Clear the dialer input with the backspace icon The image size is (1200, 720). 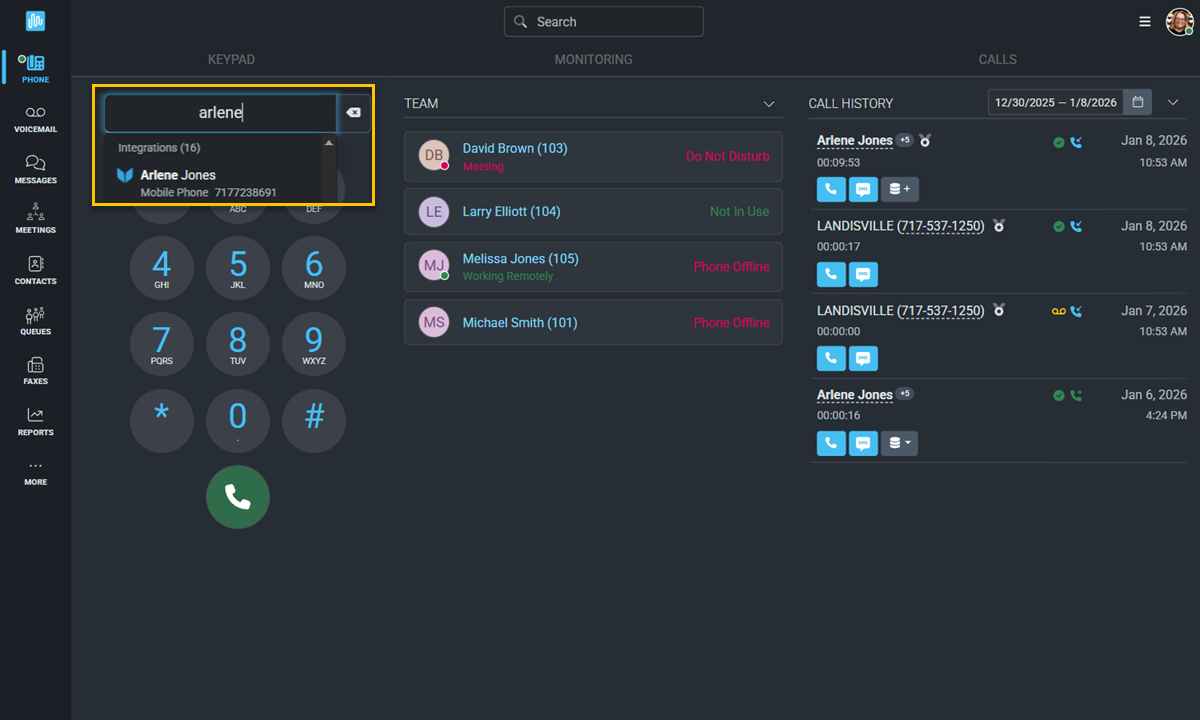(x=354, y=112)
